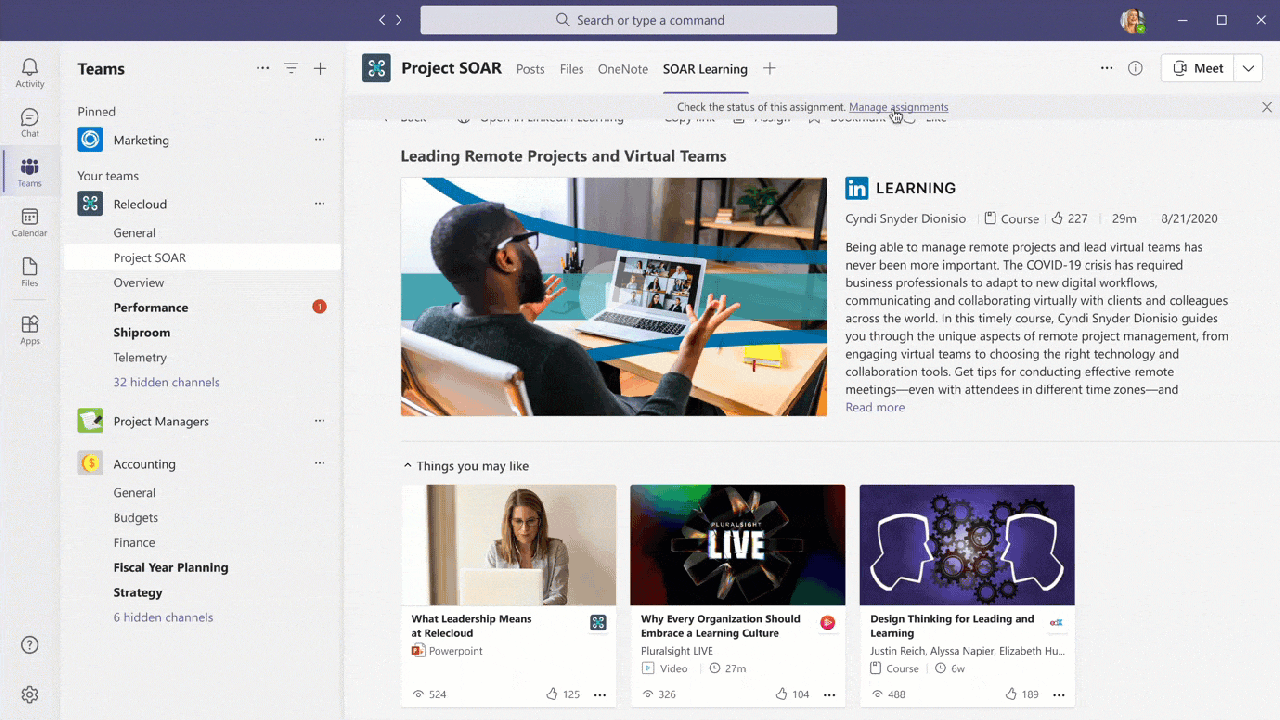The image size is (1280, 720).
Task: Show Accounting's 6 hidden channels
Action: (163, 617)
